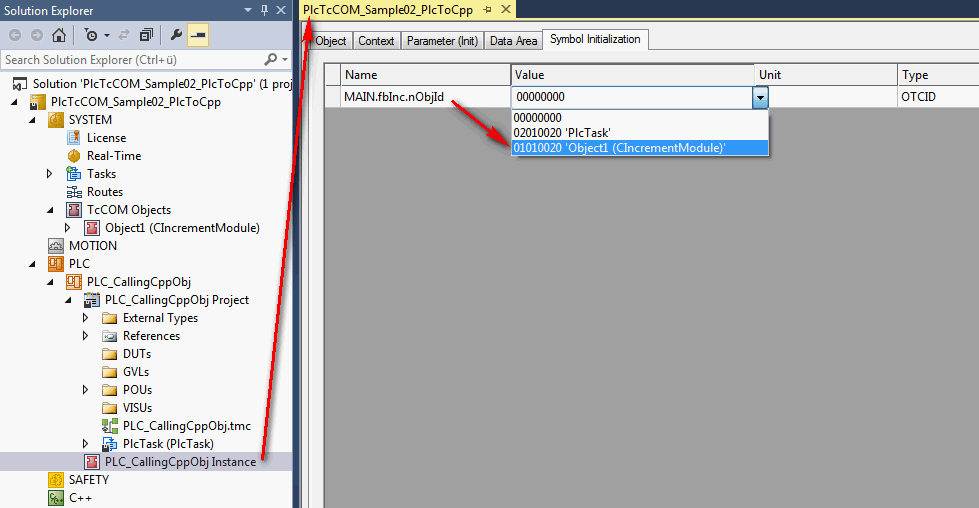Click the Value field showing 00000000
The height and width of the screenshot is (508, 979).
pyautogui.click(x=632, y=97)
